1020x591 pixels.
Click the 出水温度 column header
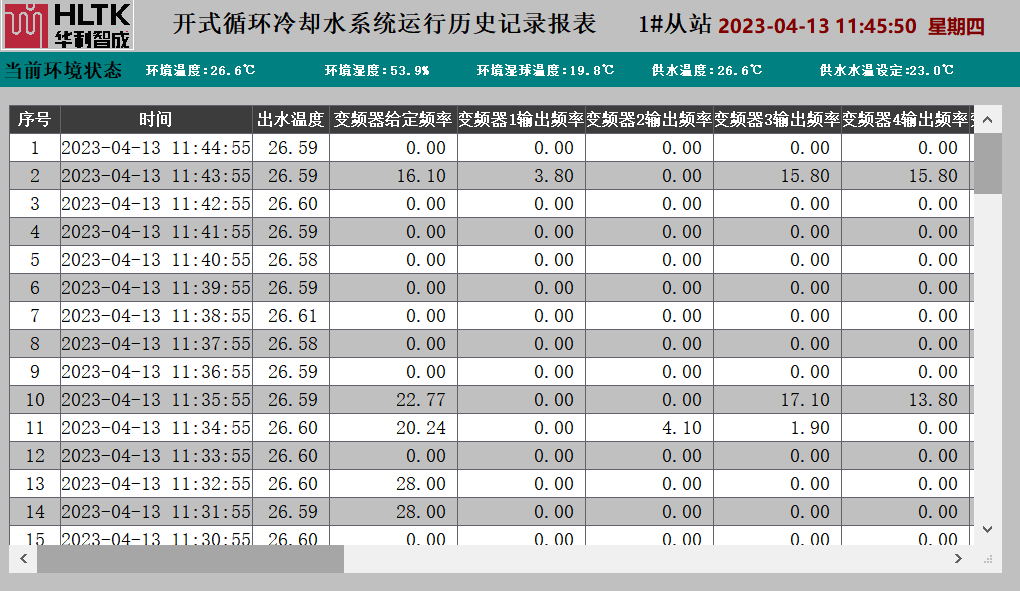point(291,120)
